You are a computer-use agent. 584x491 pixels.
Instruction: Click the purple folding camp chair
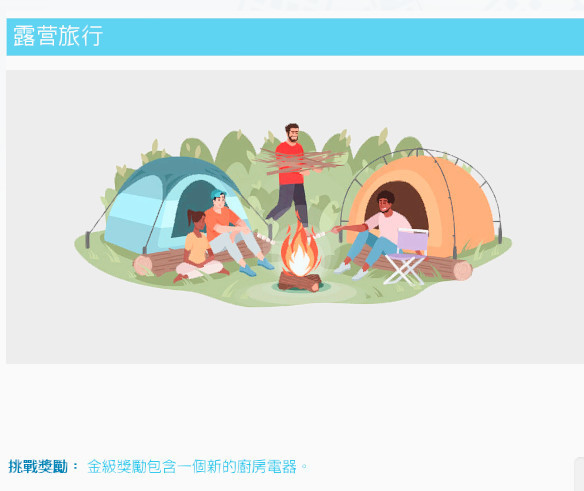coord(407,257)
